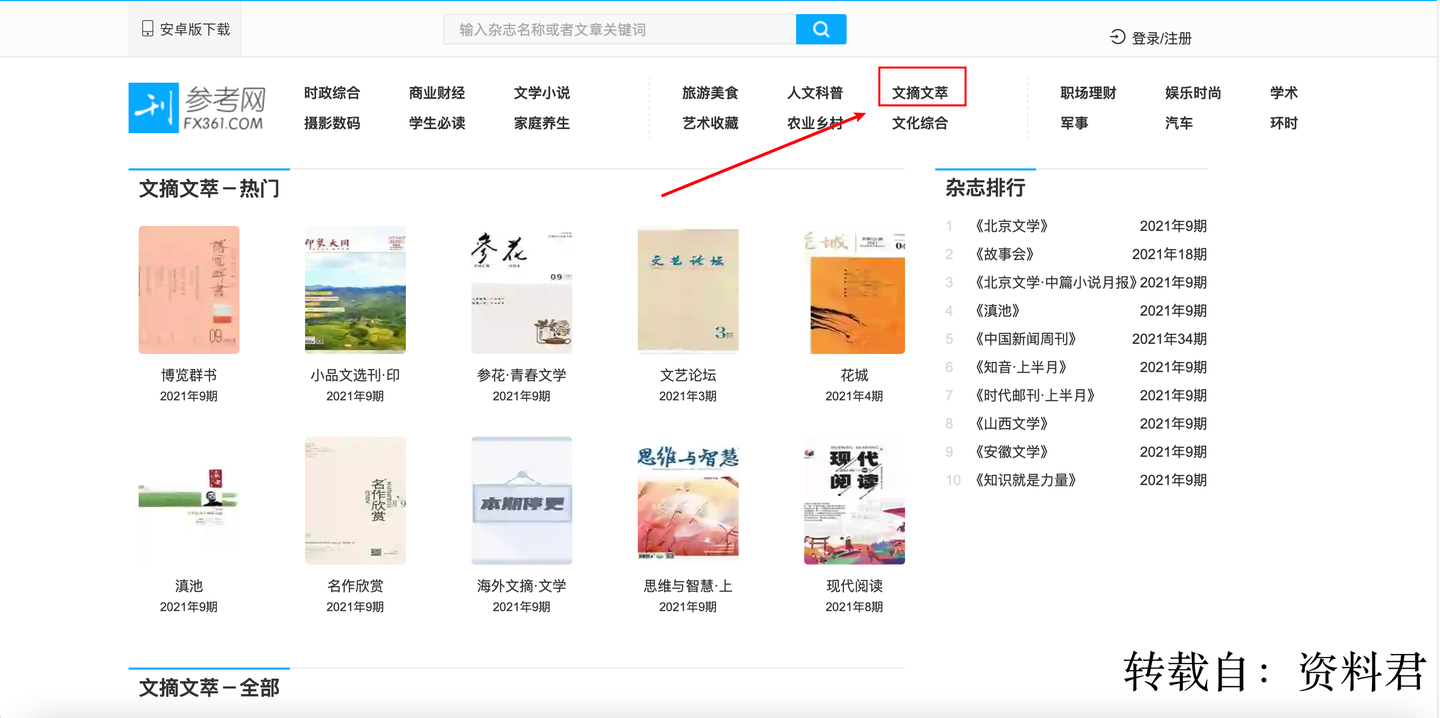The height and width of the screenshot is (718, 1440).
Task: Open 艺术收藏 category
Action: click(710, 123)
